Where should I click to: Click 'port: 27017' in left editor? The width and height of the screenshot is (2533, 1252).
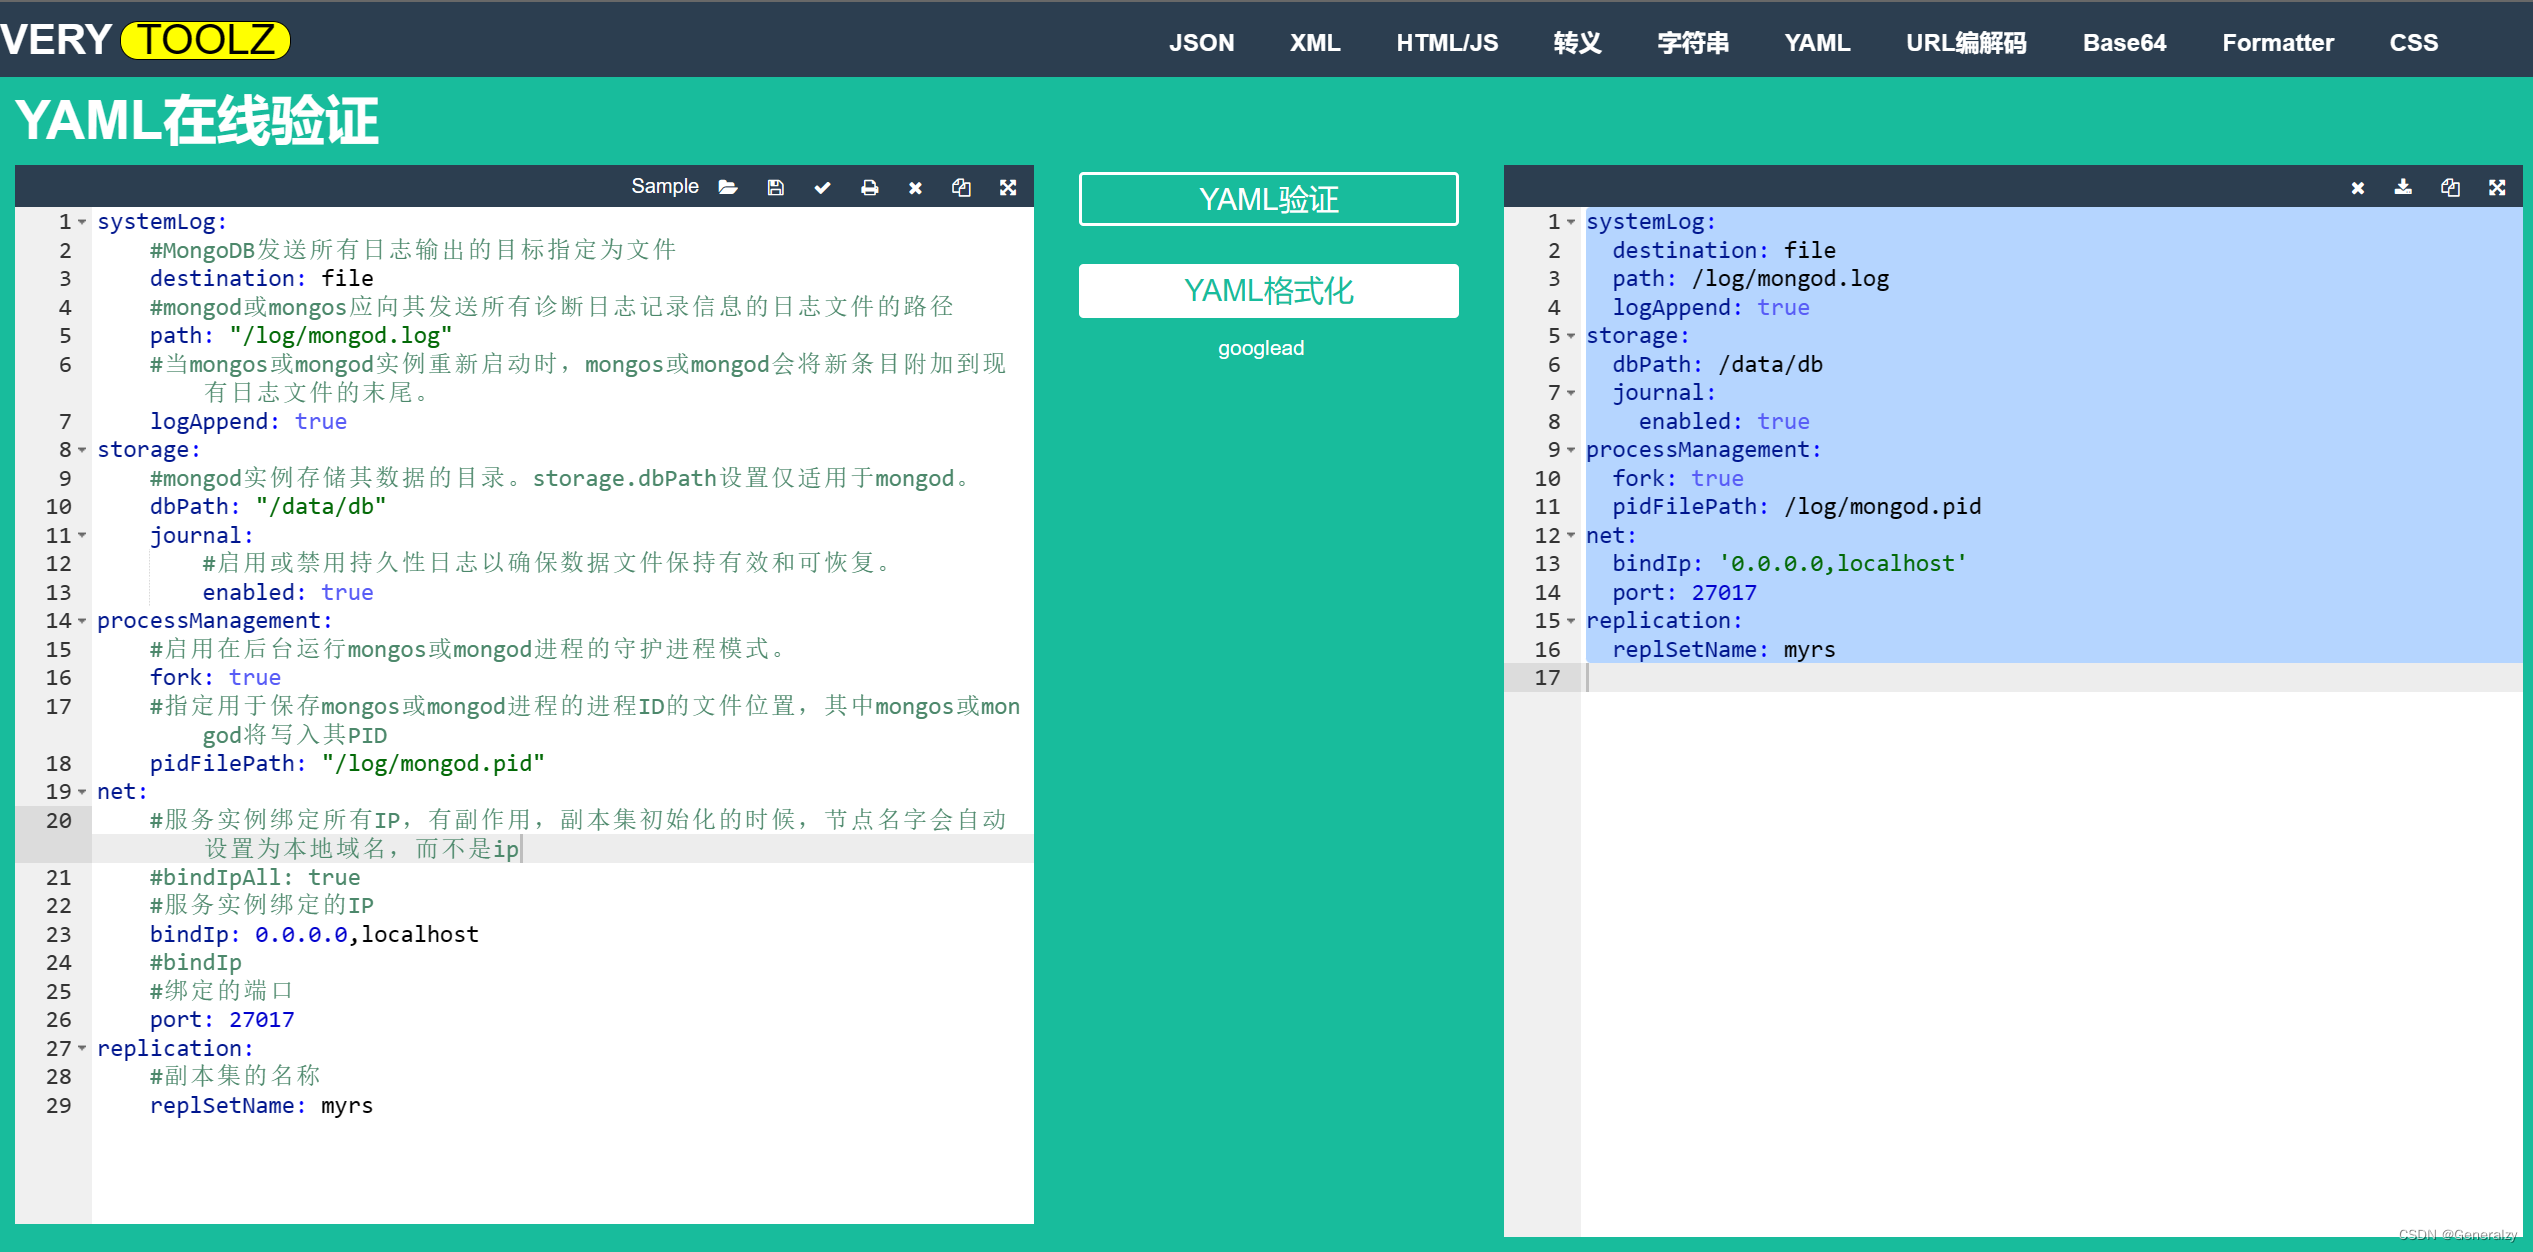click(x=222, y=1020)
